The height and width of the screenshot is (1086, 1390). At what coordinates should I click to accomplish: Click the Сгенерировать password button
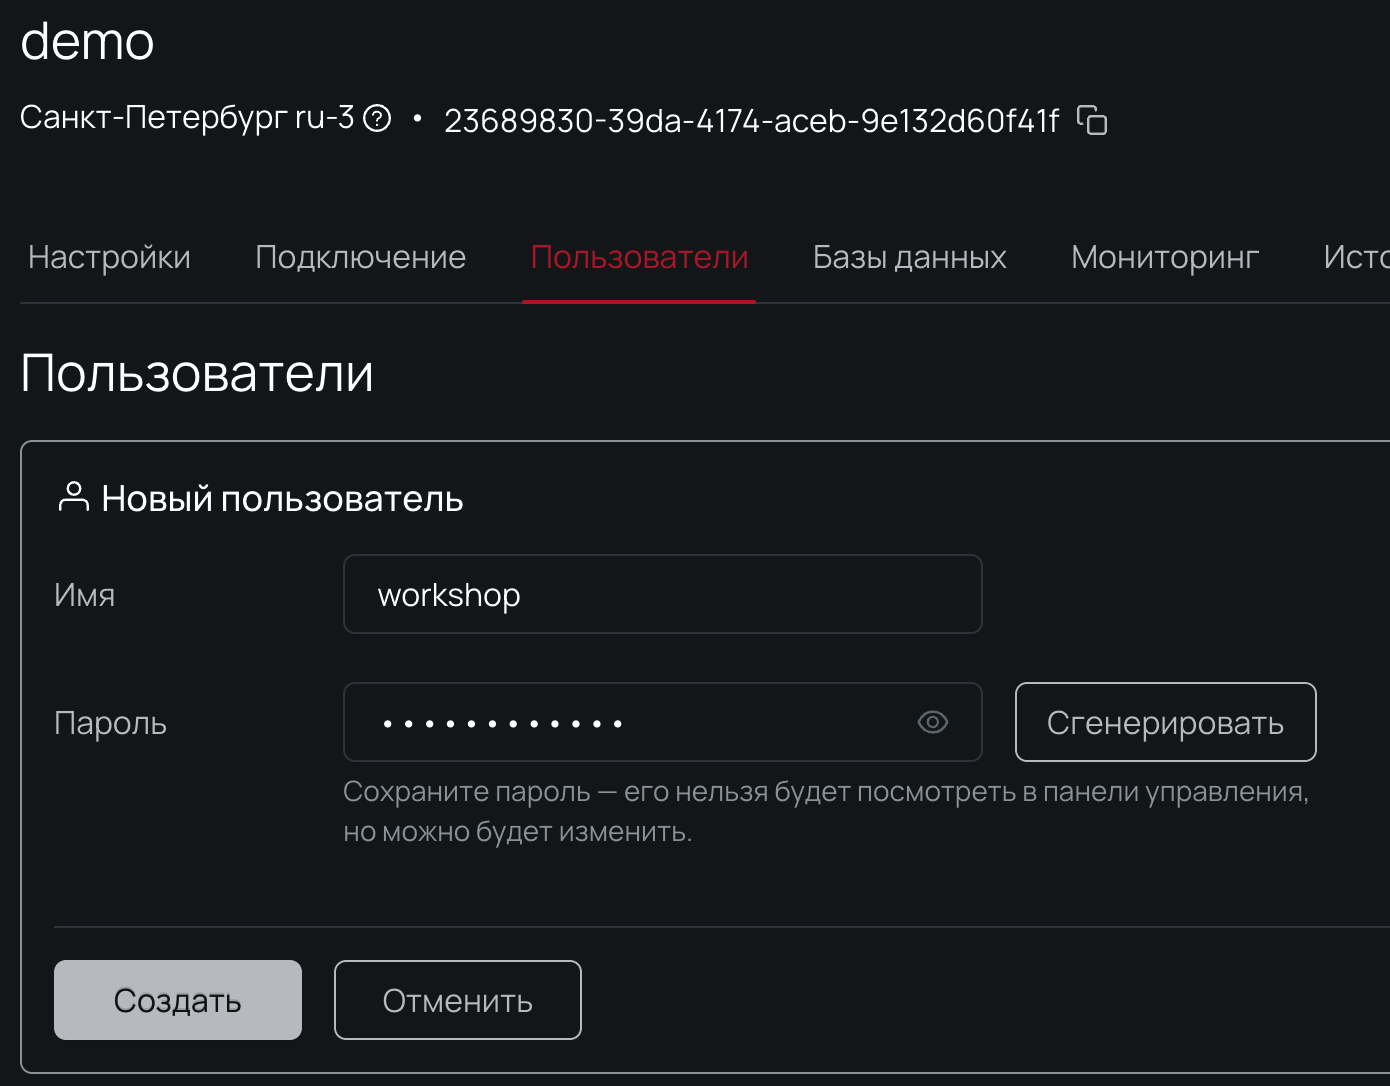pyautogui.click(x=1165, y=722)
